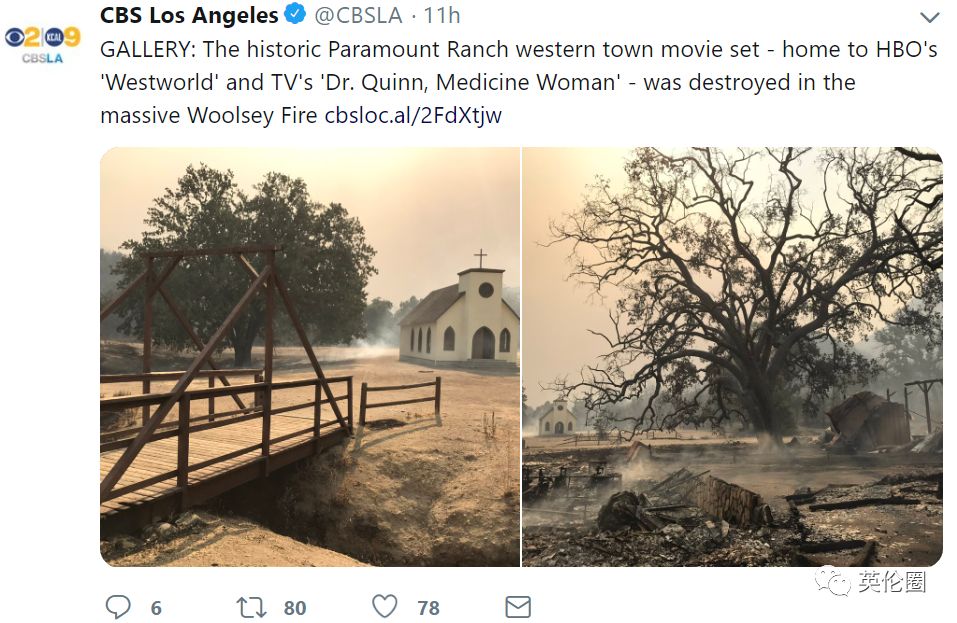Click the retweet count 80
Viewport: 957px width, 623px height.
[295, 608]
